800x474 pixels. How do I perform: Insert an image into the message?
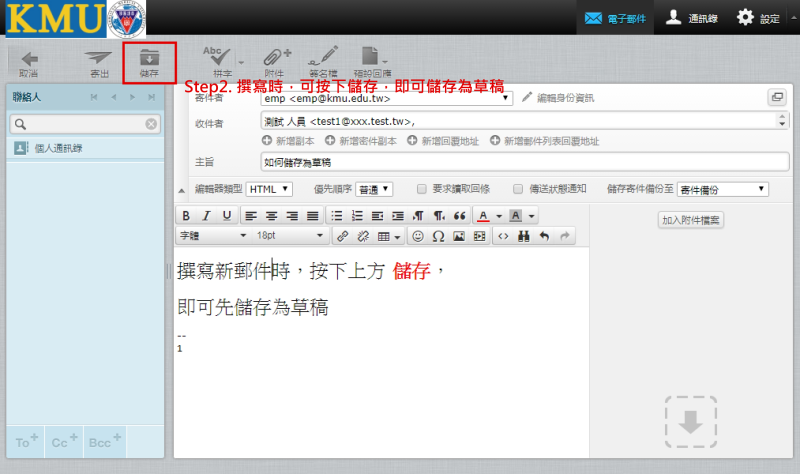[x=459, y=236]
